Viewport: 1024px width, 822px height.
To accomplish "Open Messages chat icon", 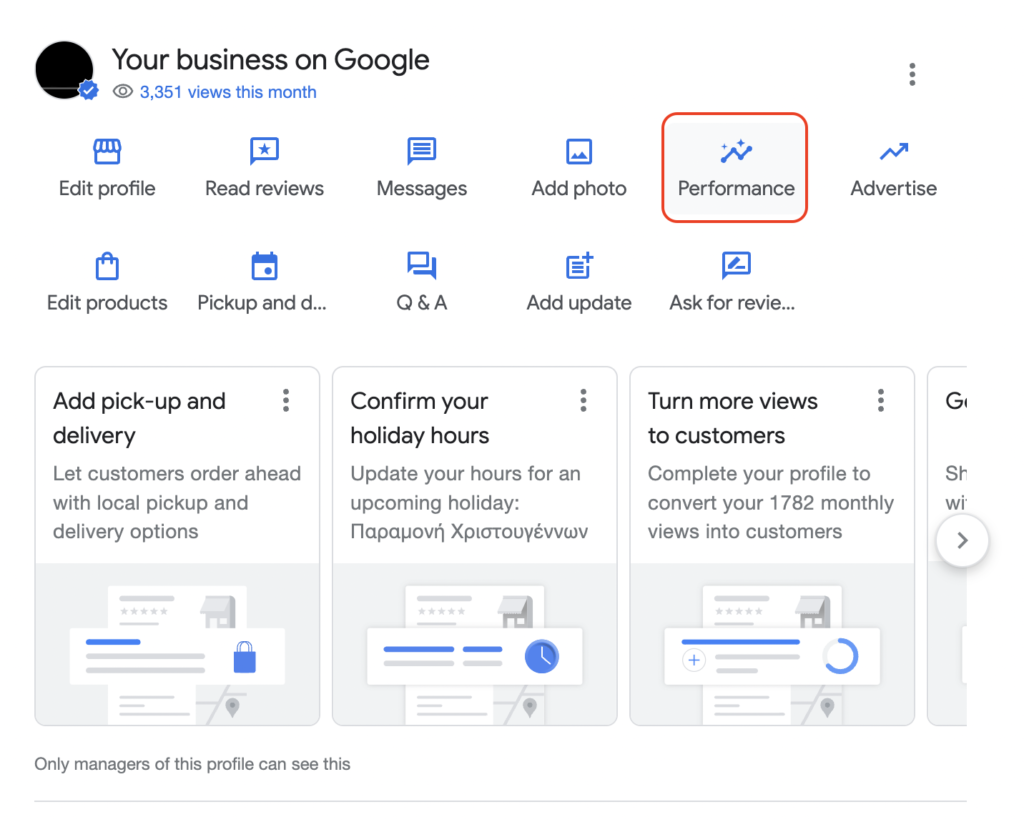I will [421, 152].
